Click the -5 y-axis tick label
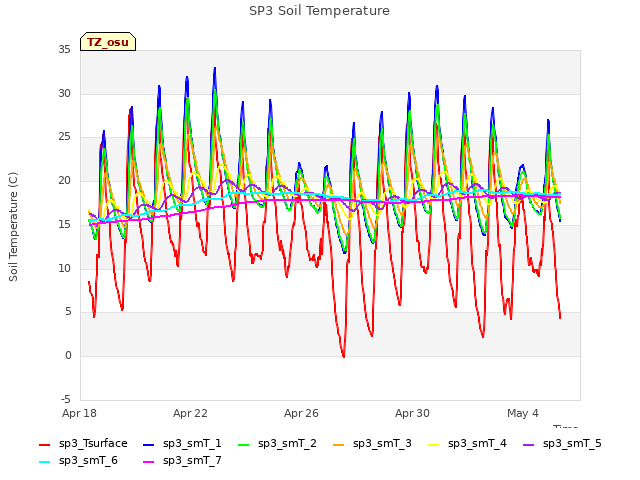The image size is (640, 480). (x=65, y=399)
